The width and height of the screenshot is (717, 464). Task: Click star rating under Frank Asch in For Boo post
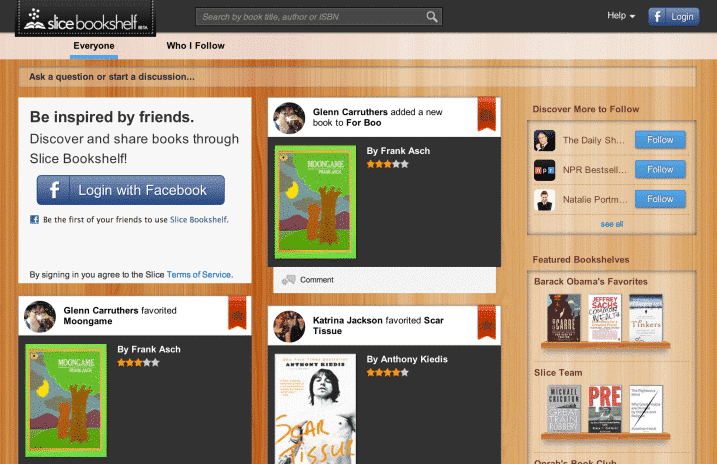coord(387,164)
